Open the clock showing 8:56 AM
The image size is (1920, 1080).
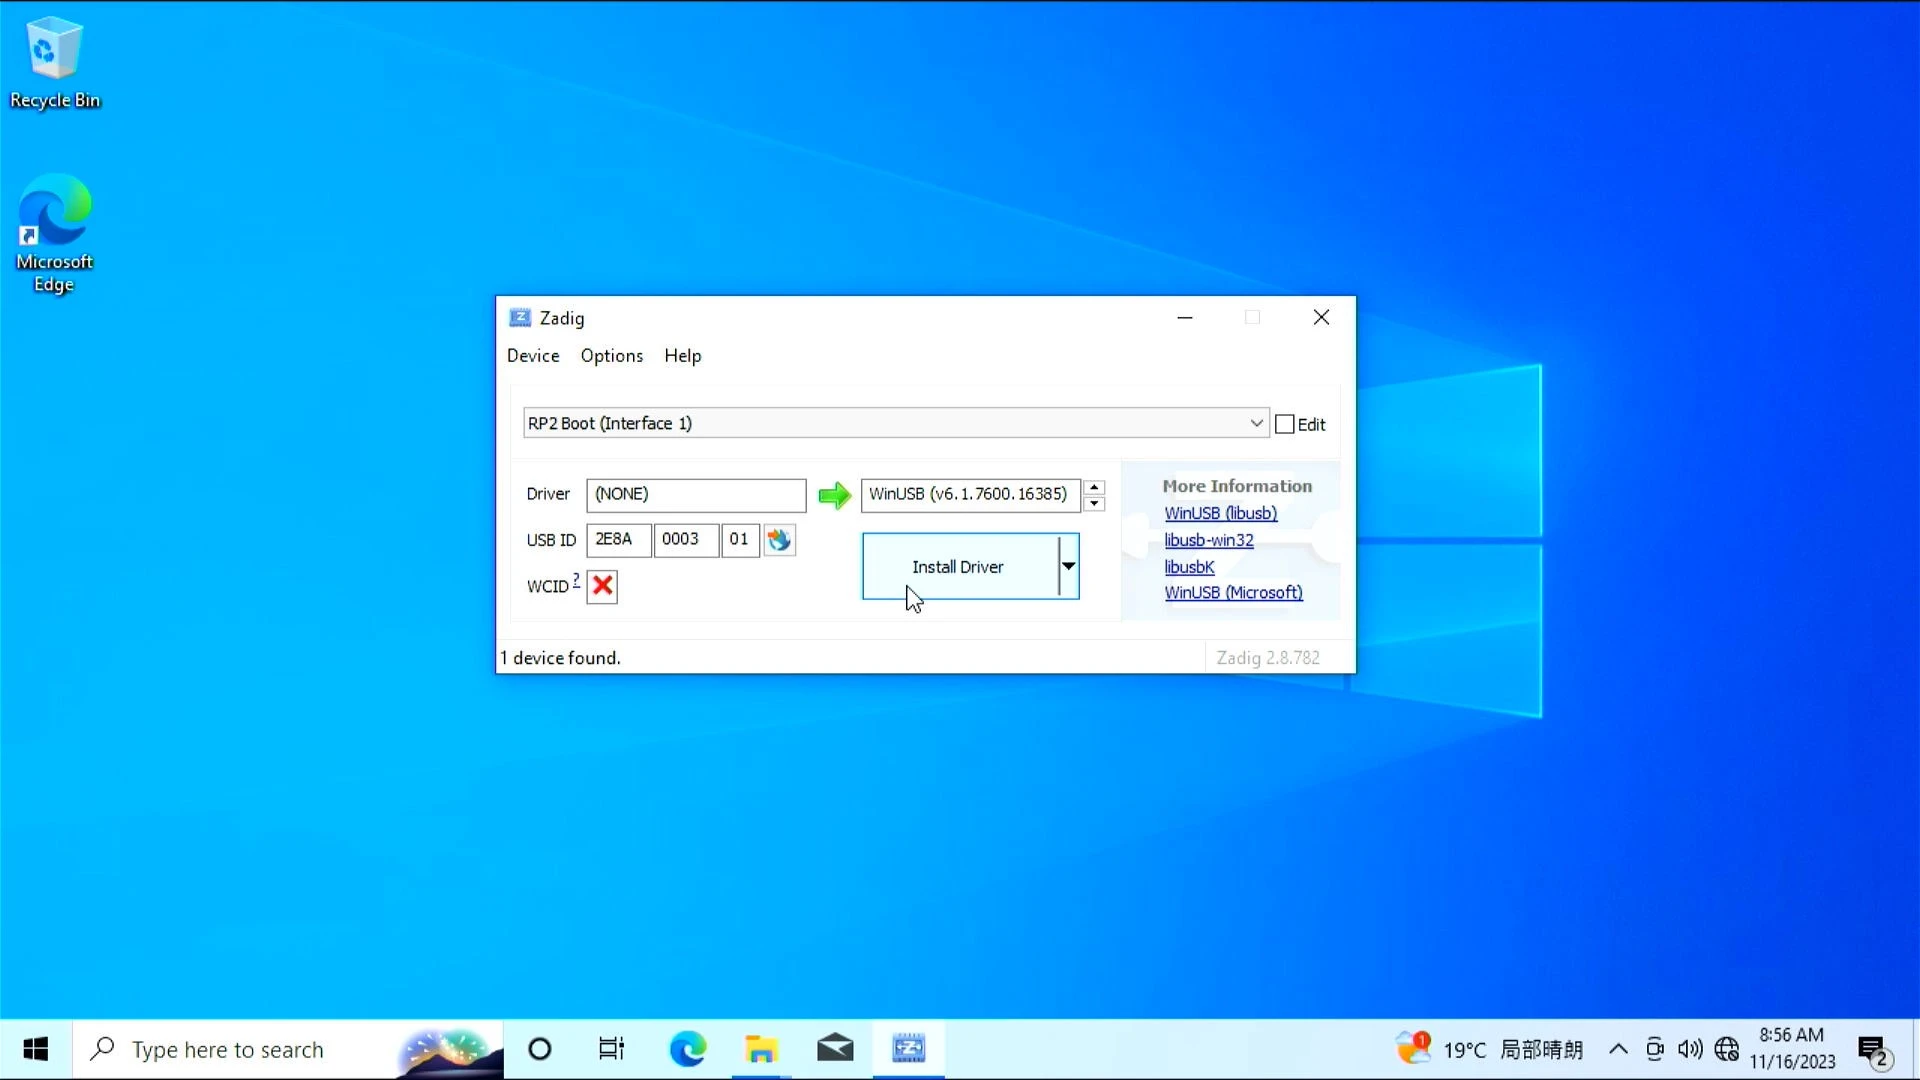pos(1792,1049)
